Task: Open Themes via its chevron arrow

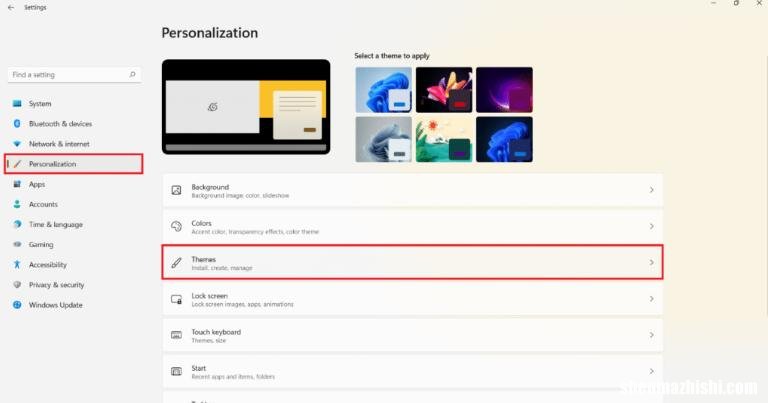Action: click(x=651, y=262)
